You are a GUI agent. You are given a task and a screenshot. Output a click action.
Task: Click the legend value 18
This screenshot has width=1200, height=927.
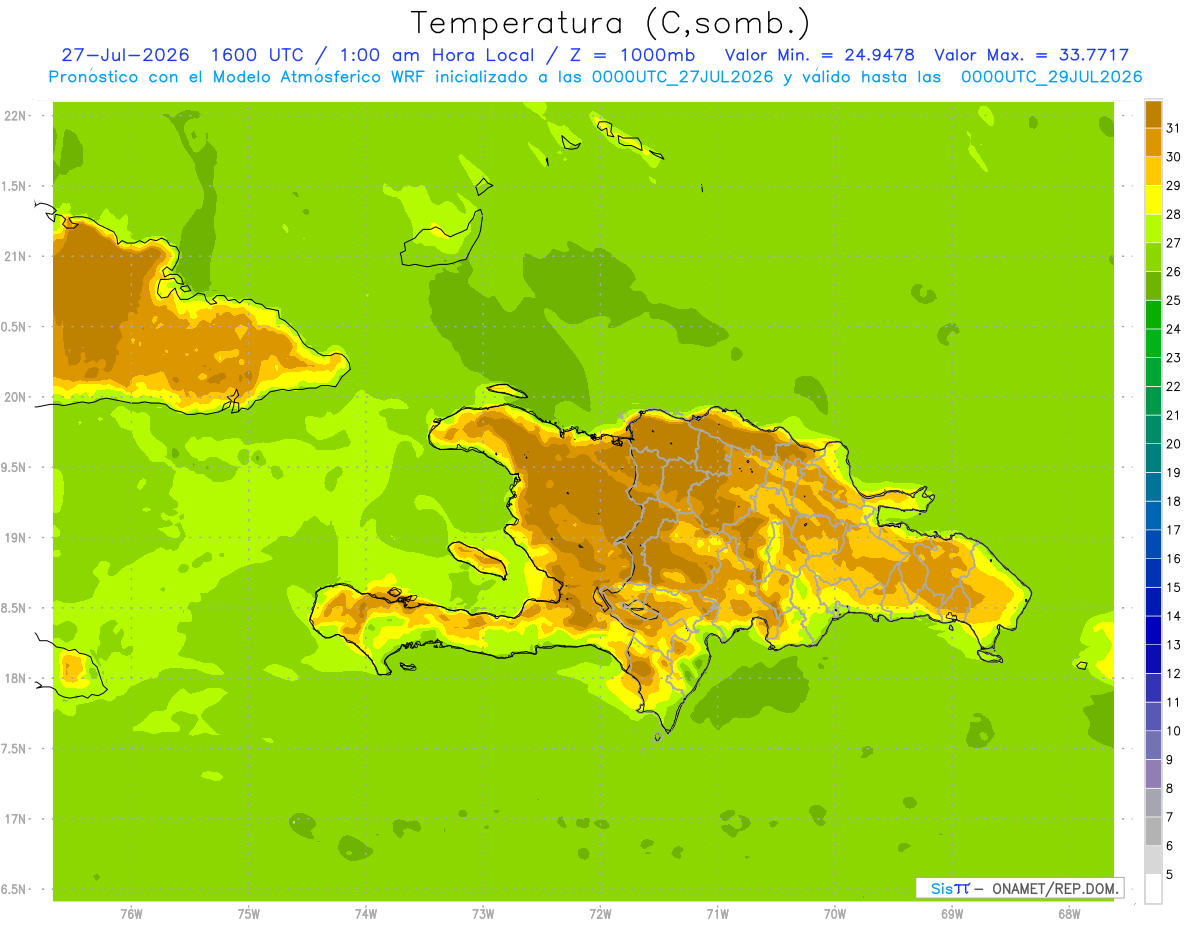[x=1174, y=501]
